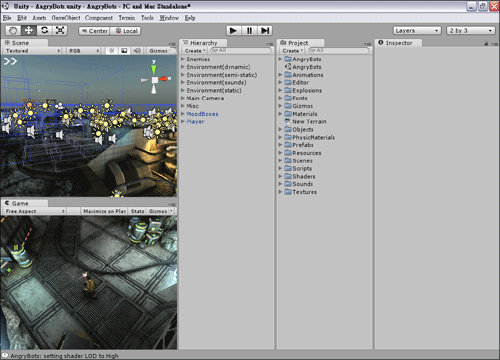Image resolution: width=500 pixels, height=360 pixels.
Task: Click the Scripts folder icon
Action: [x=288, y=168]
